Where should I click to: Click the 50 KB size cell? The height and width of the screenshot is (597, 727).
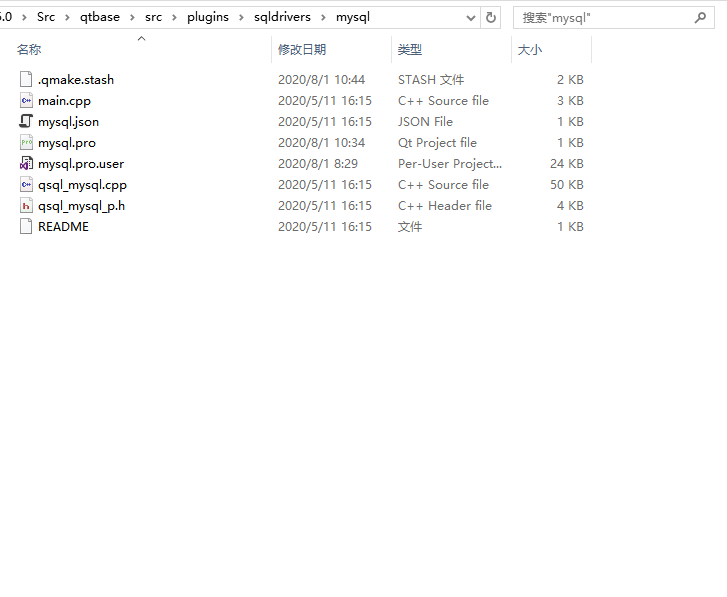pyautogui.click(x=567, y=184)
